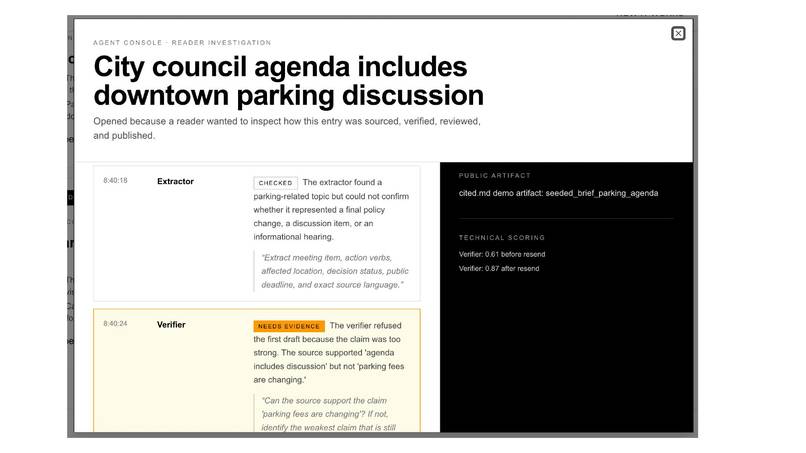The width and height of the screenshot is (806, 453).
Task: Close the reader investigation dialog
Action: (678, 33)
